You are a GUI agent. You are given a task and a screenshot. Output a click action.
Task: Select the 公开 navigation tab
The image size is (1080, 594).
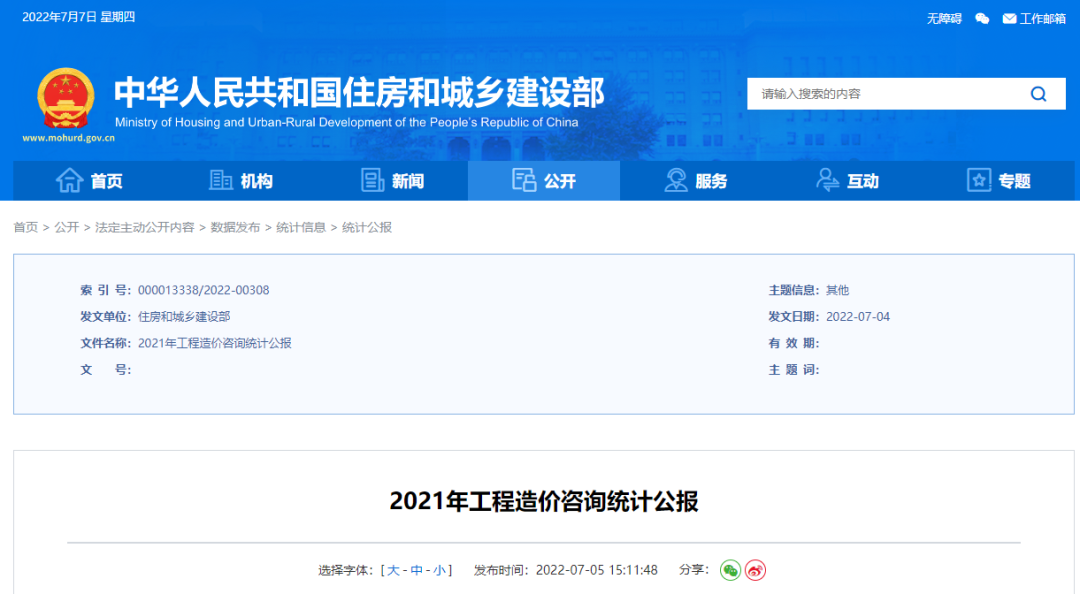point(544,181)
